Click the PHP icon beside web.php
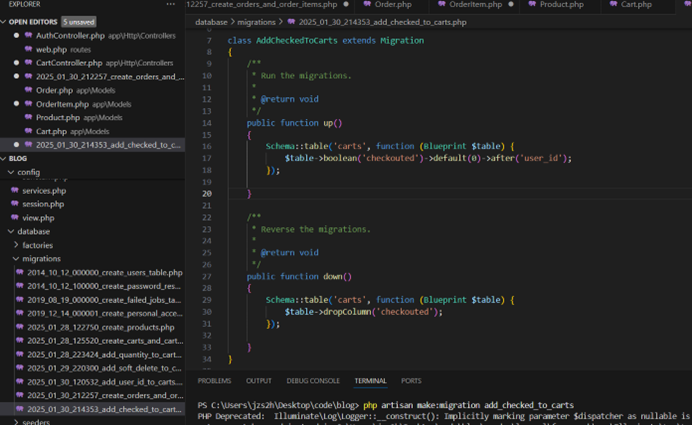 28,49
